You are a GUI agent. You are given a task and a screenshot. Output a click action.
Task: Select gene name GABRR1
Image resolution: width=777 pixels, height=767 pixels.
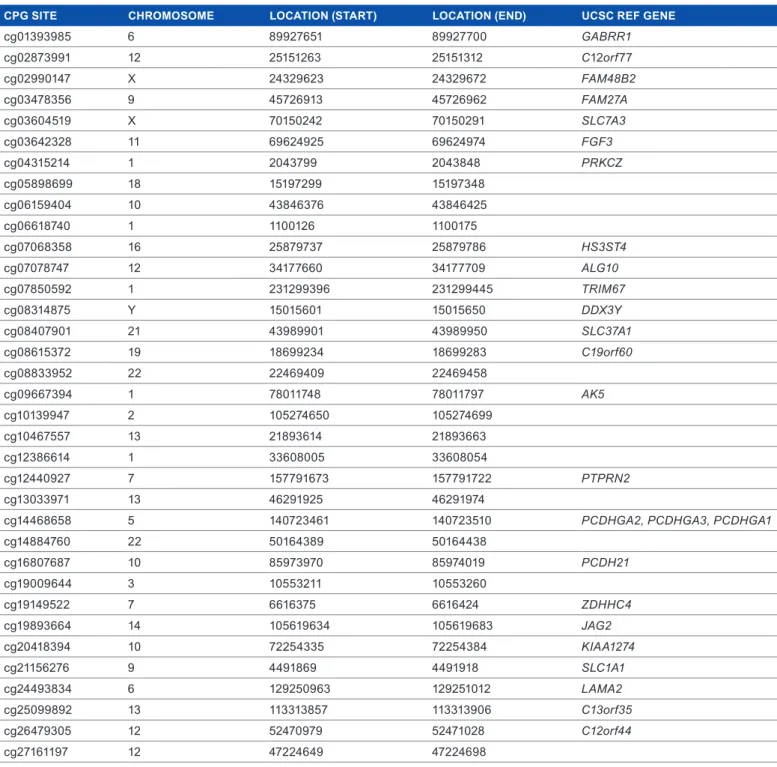(x=607, y=37)
